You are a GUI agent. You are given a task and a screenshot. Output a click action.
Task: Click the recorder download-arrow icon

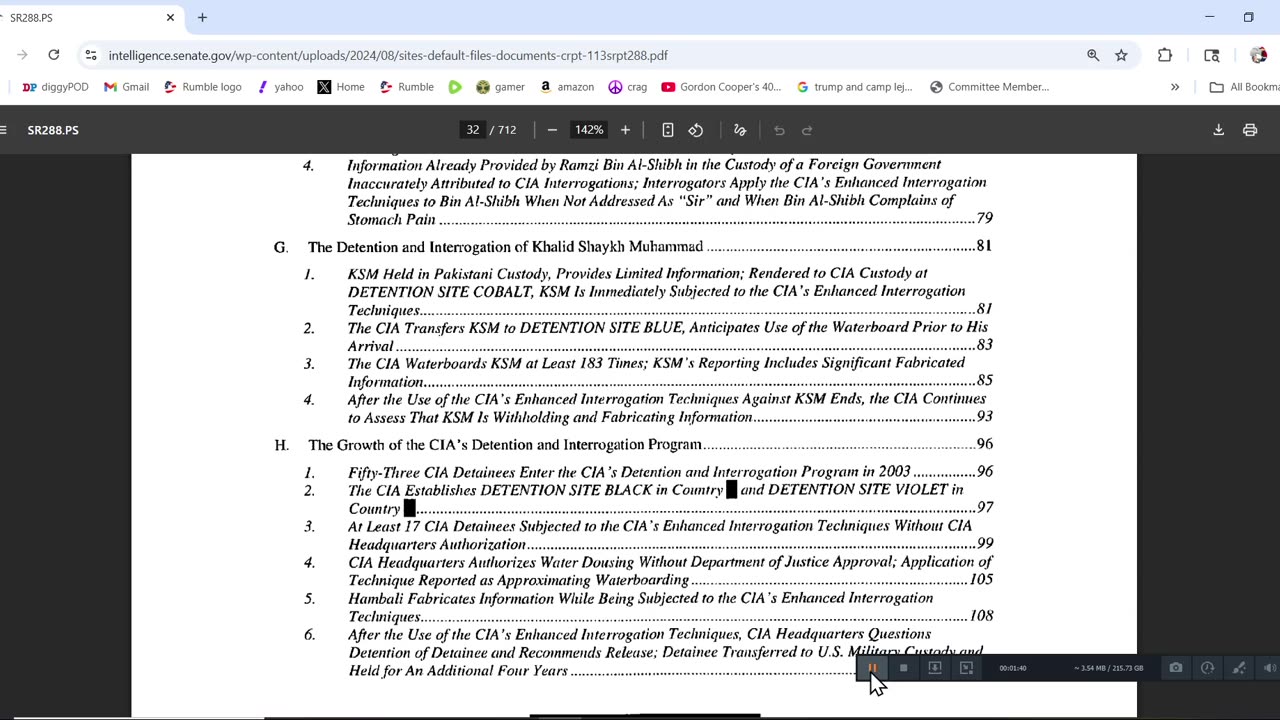pos(935,668)
